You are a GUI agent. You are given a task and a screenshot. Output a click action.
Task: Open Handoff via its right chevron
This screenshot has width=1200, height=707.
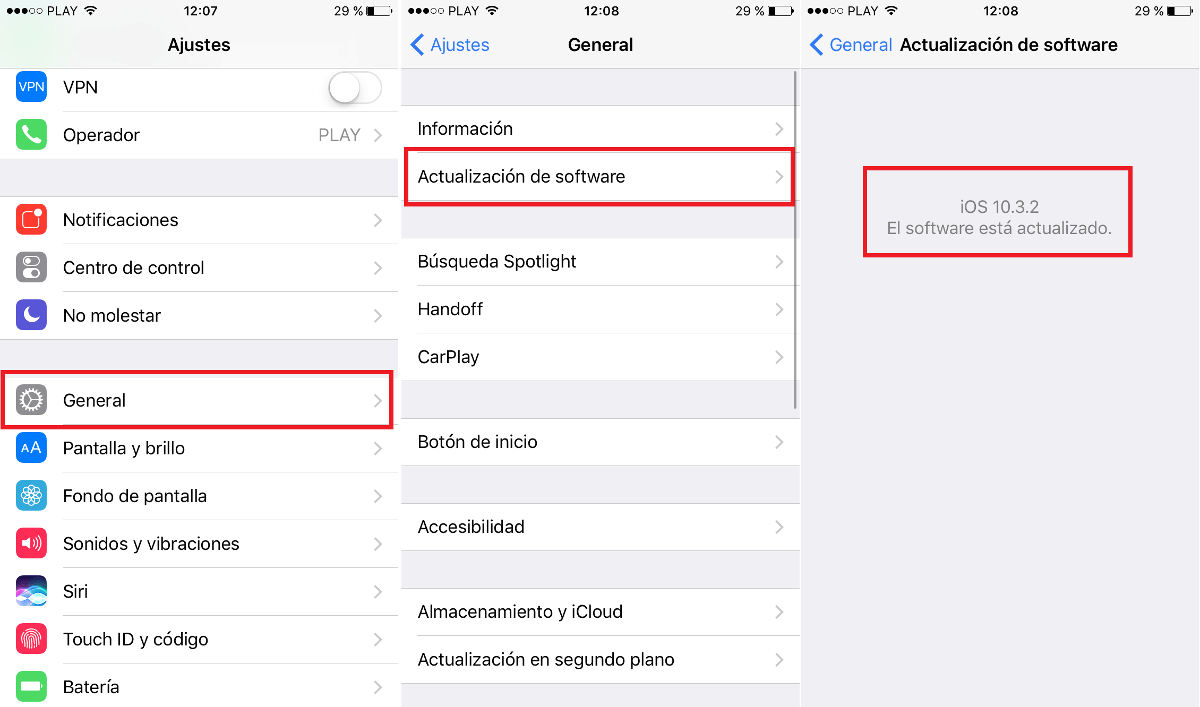[x=779, y=310]
